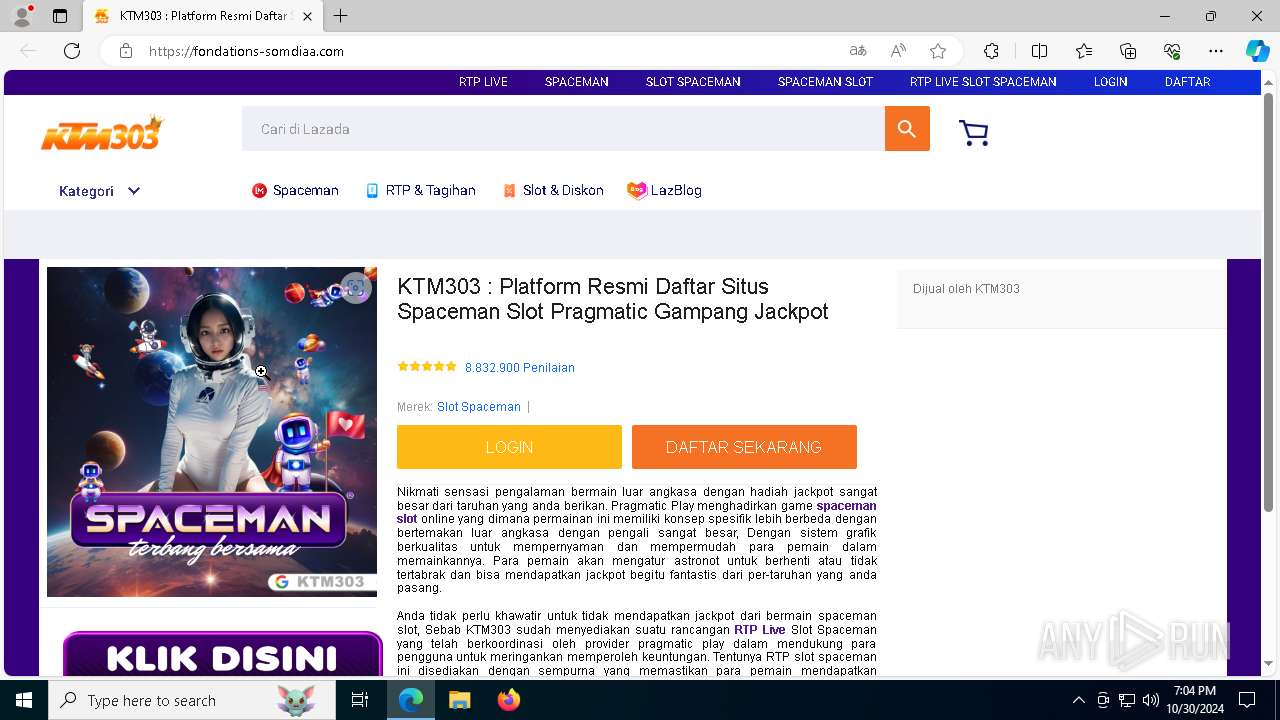1280x720 pixels.
Task: Launch Firefox from the taskbar
Action: tap(508, 700)
